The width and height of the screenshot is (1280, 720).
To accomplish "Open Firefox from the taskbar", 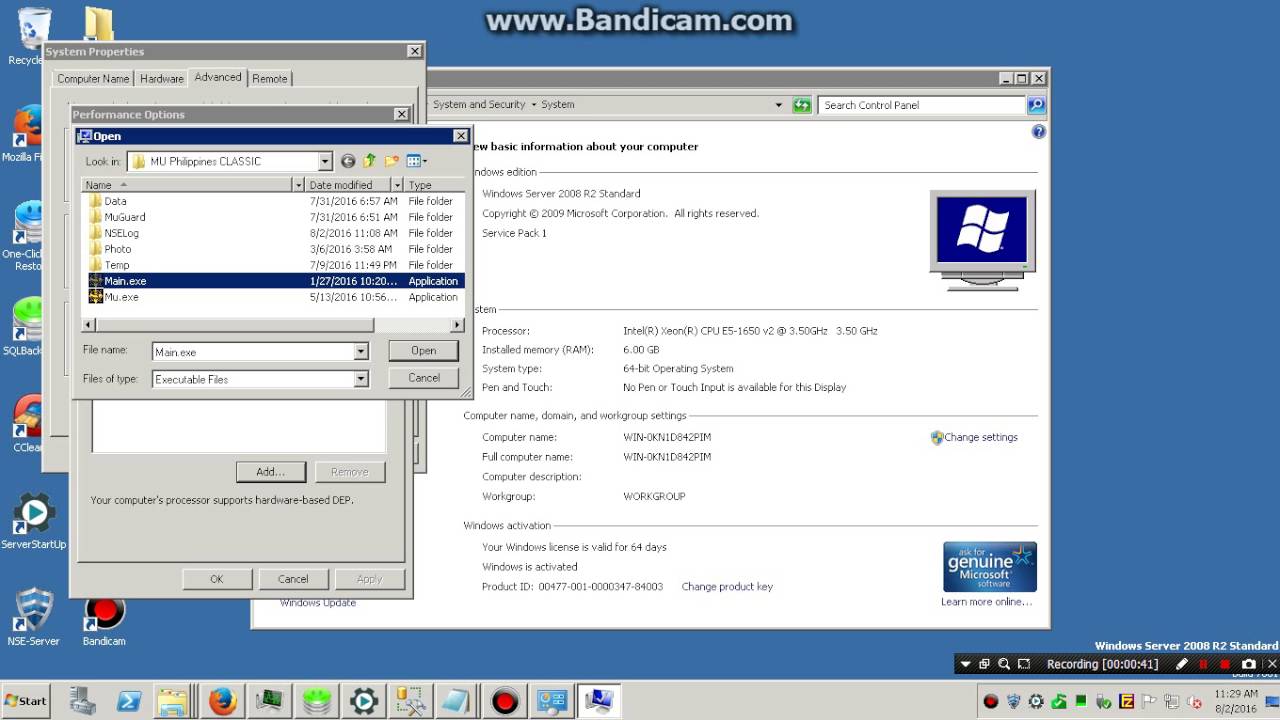I will tap(222, 701).
